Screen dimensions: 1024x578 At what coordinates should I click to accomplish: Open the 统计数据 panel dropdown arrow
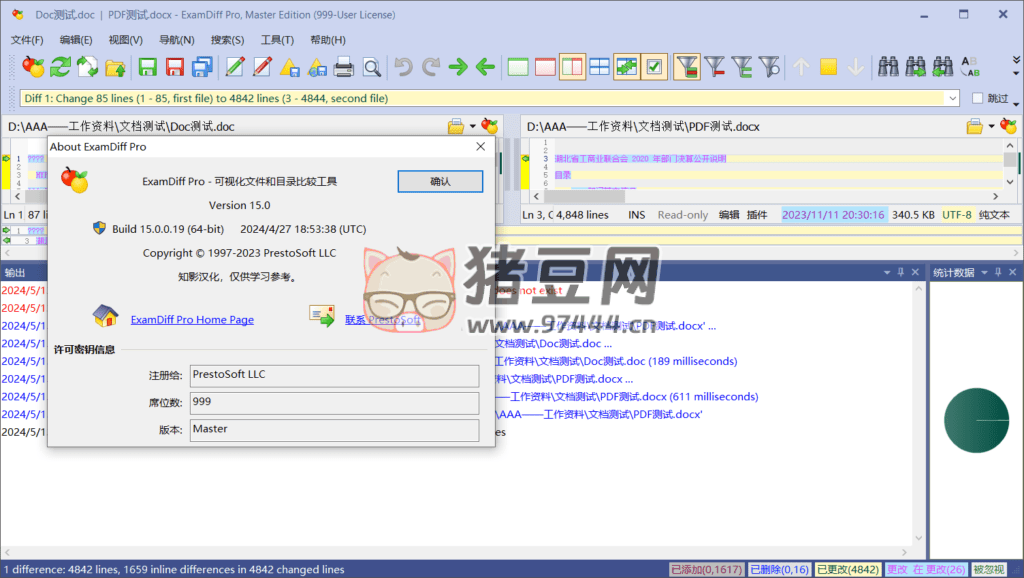(984, 272)
